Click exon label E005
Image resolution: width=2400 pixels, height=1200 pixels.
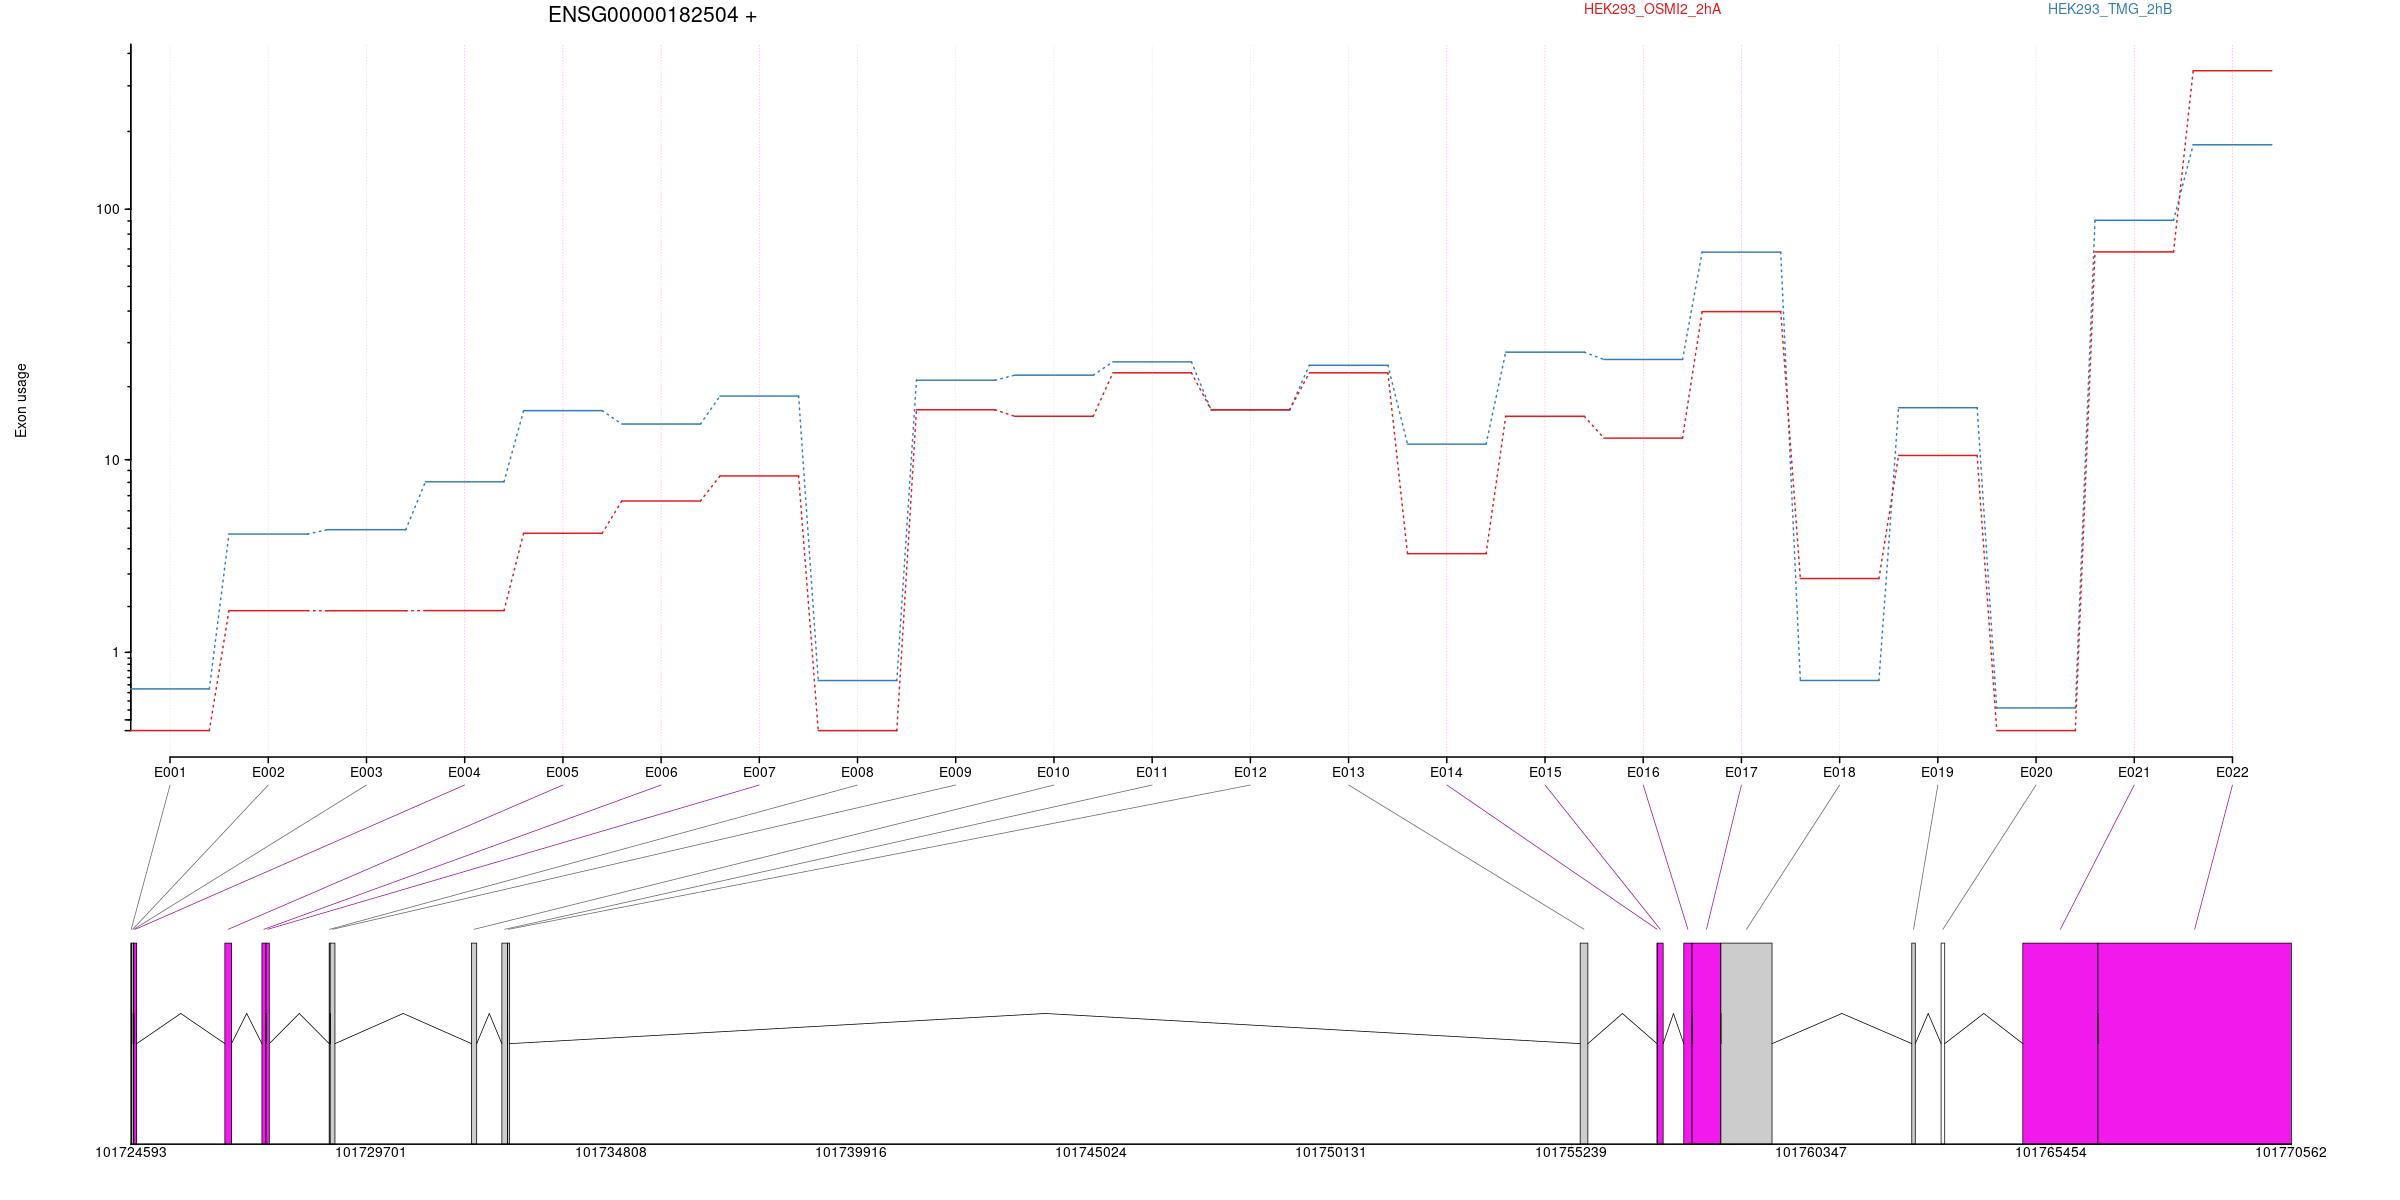(x=562, y=772)
